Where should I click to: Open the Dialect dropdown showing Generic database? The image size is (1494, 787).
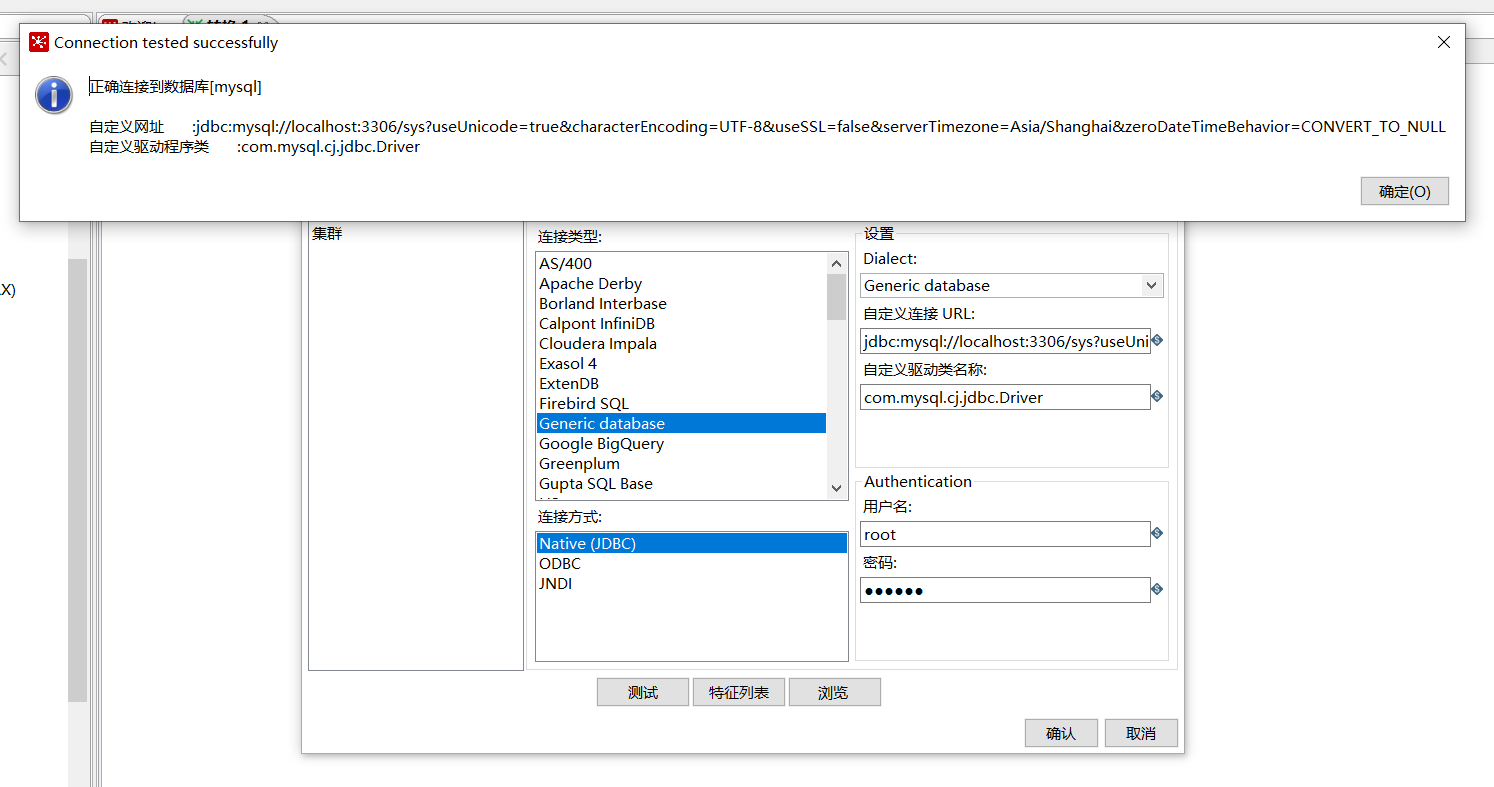[x=1152, y=285]
